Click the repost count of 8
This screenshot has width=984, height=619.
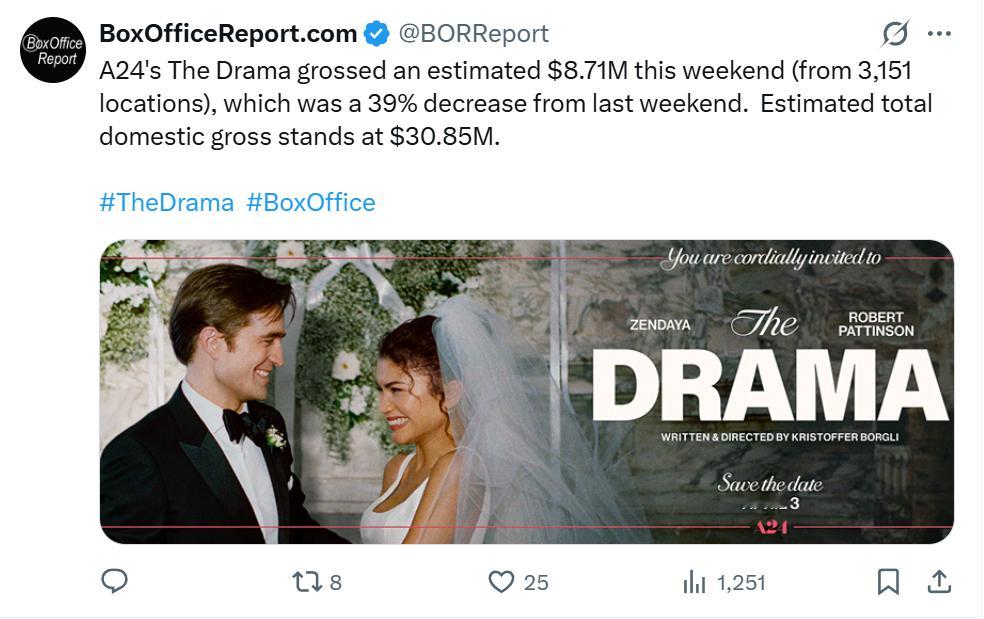pyautogui.click(x=335, y=582)
